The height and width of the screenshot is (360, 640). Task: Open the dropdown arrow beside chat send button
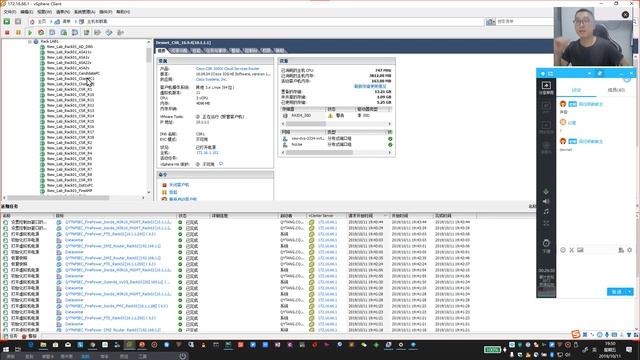[x=630, y=292]
